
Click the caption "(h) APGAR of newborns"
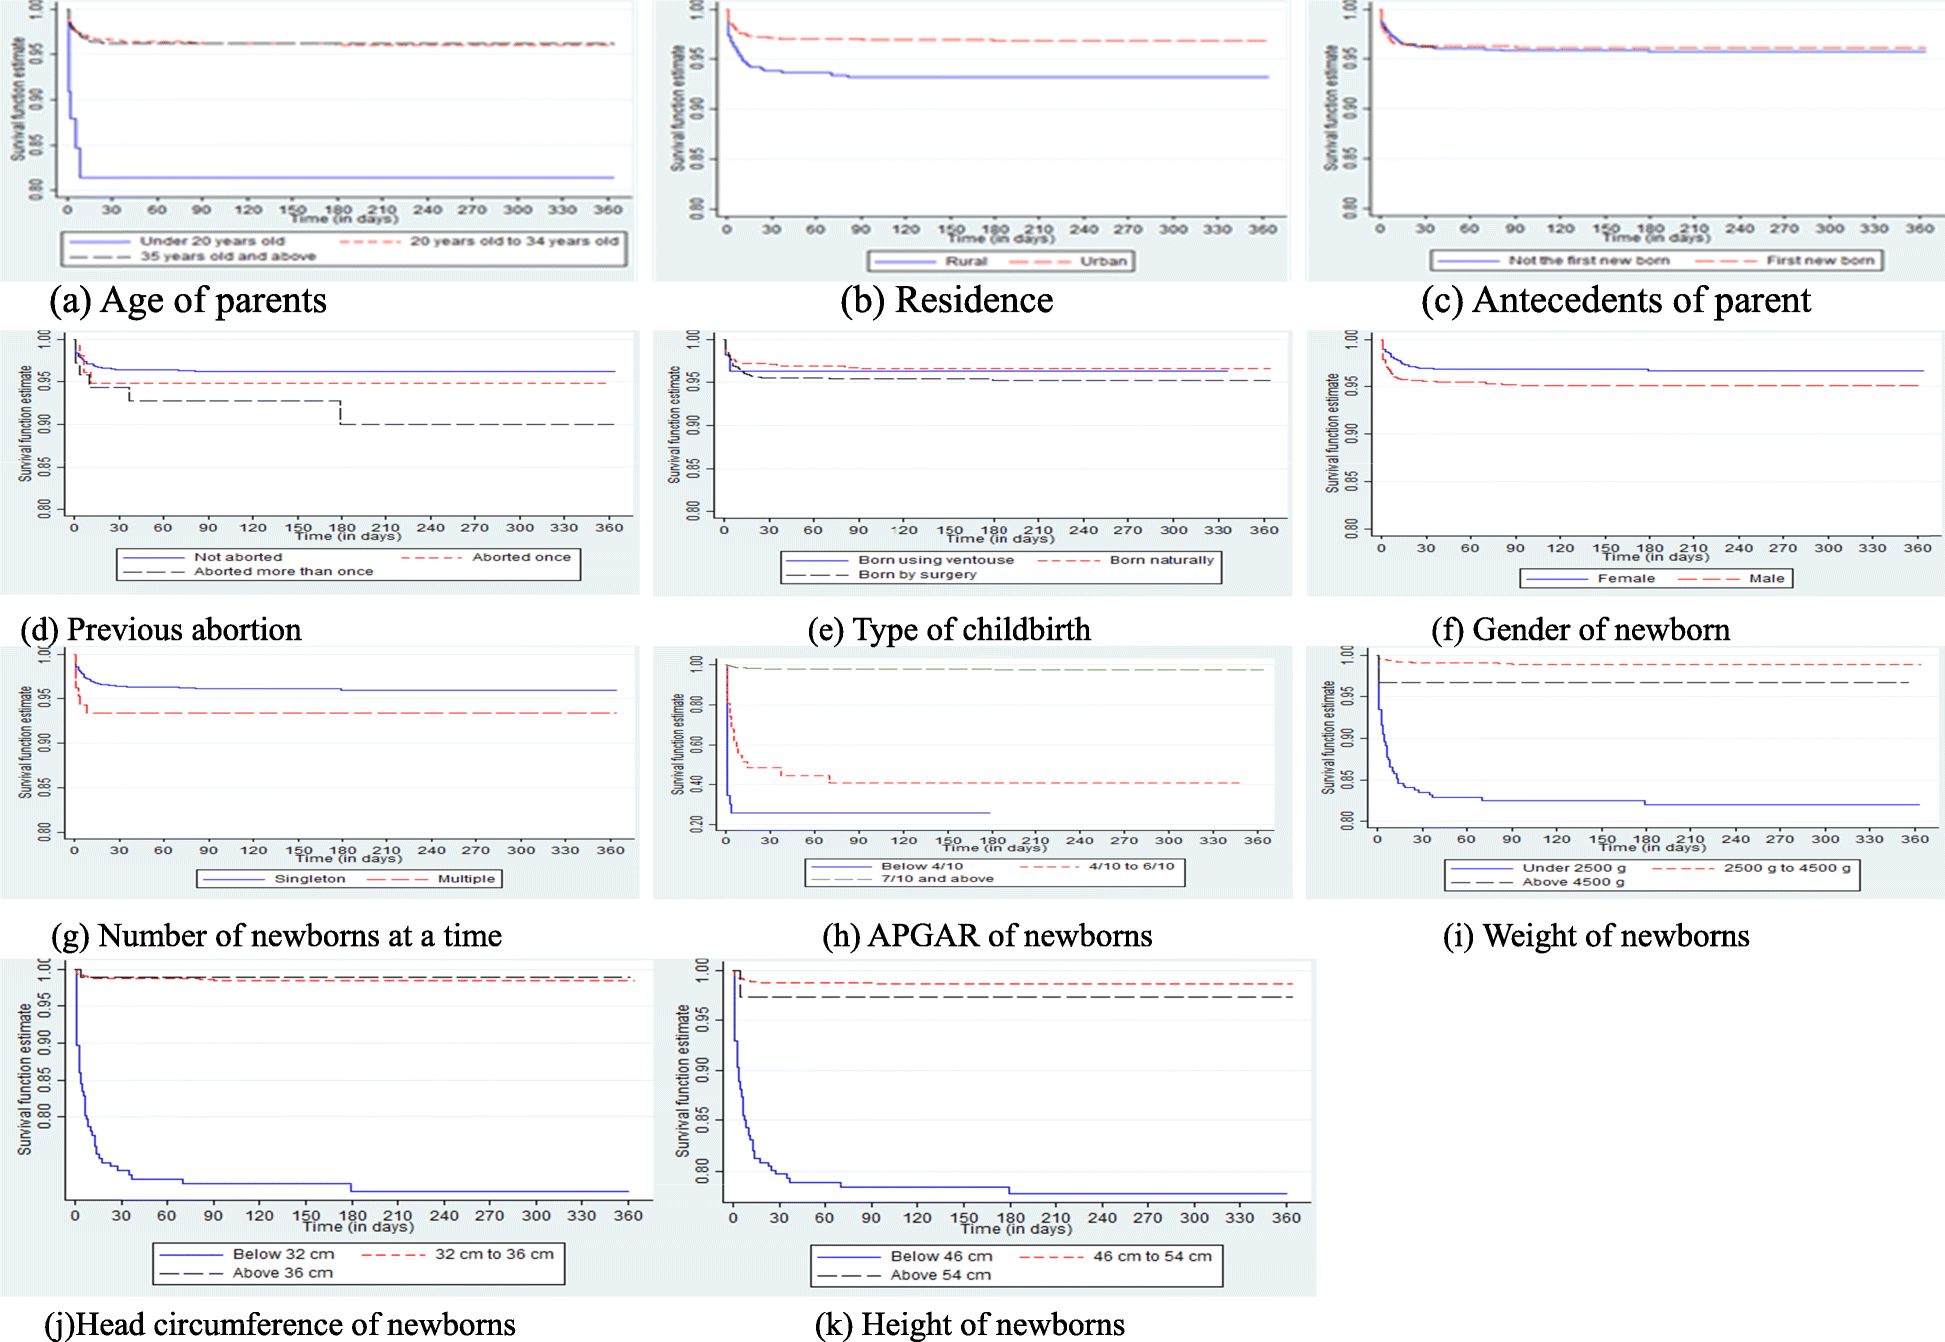tap(987, 936)
